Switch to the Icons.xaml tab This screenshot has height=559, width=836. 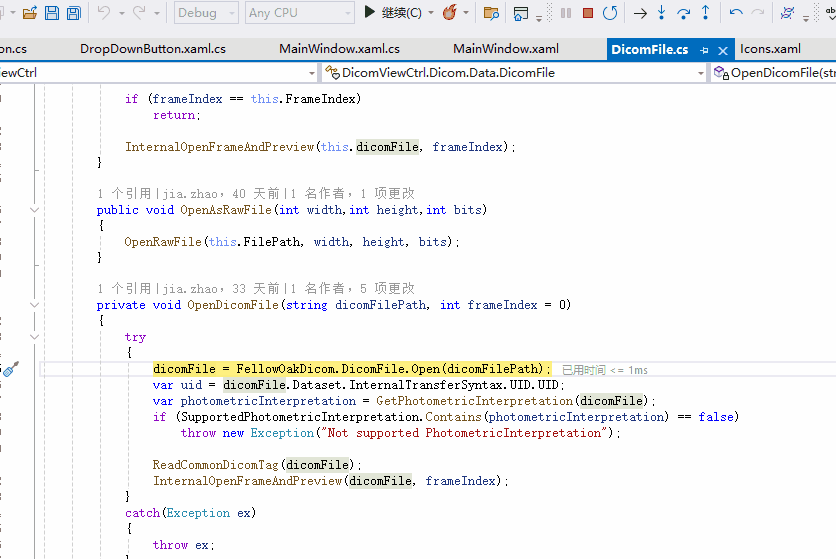coord(770,49)
